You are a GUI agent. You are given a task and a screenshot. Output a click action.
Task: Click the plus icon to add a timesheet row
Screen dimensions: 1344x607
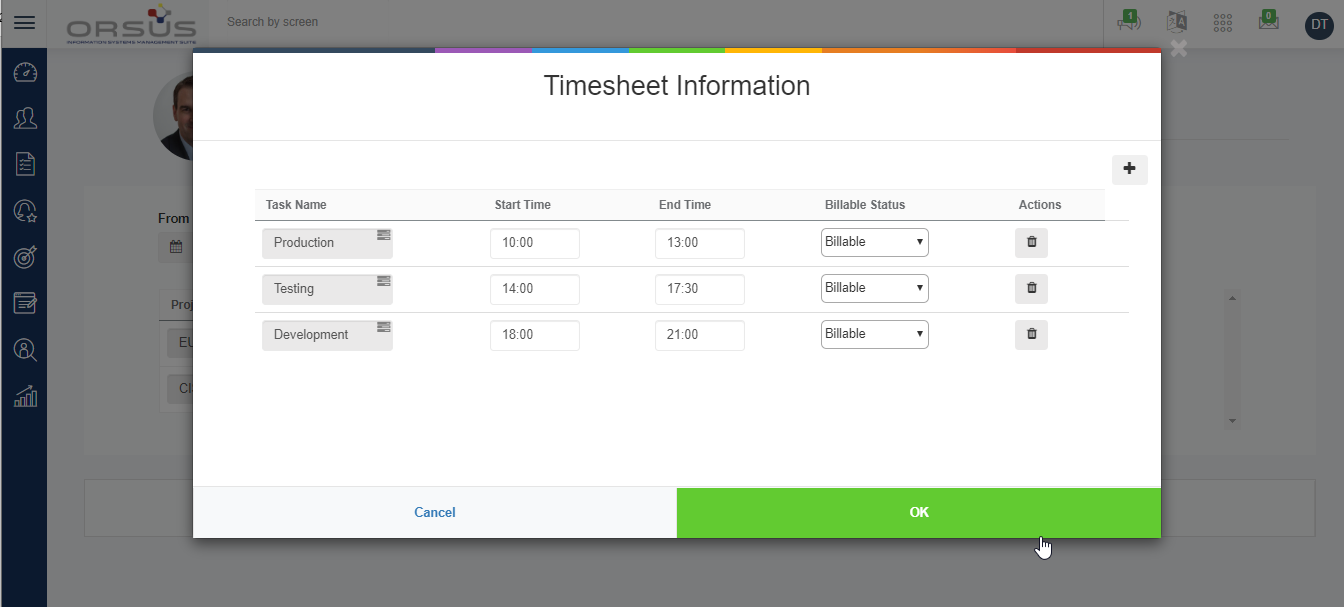1129,170
